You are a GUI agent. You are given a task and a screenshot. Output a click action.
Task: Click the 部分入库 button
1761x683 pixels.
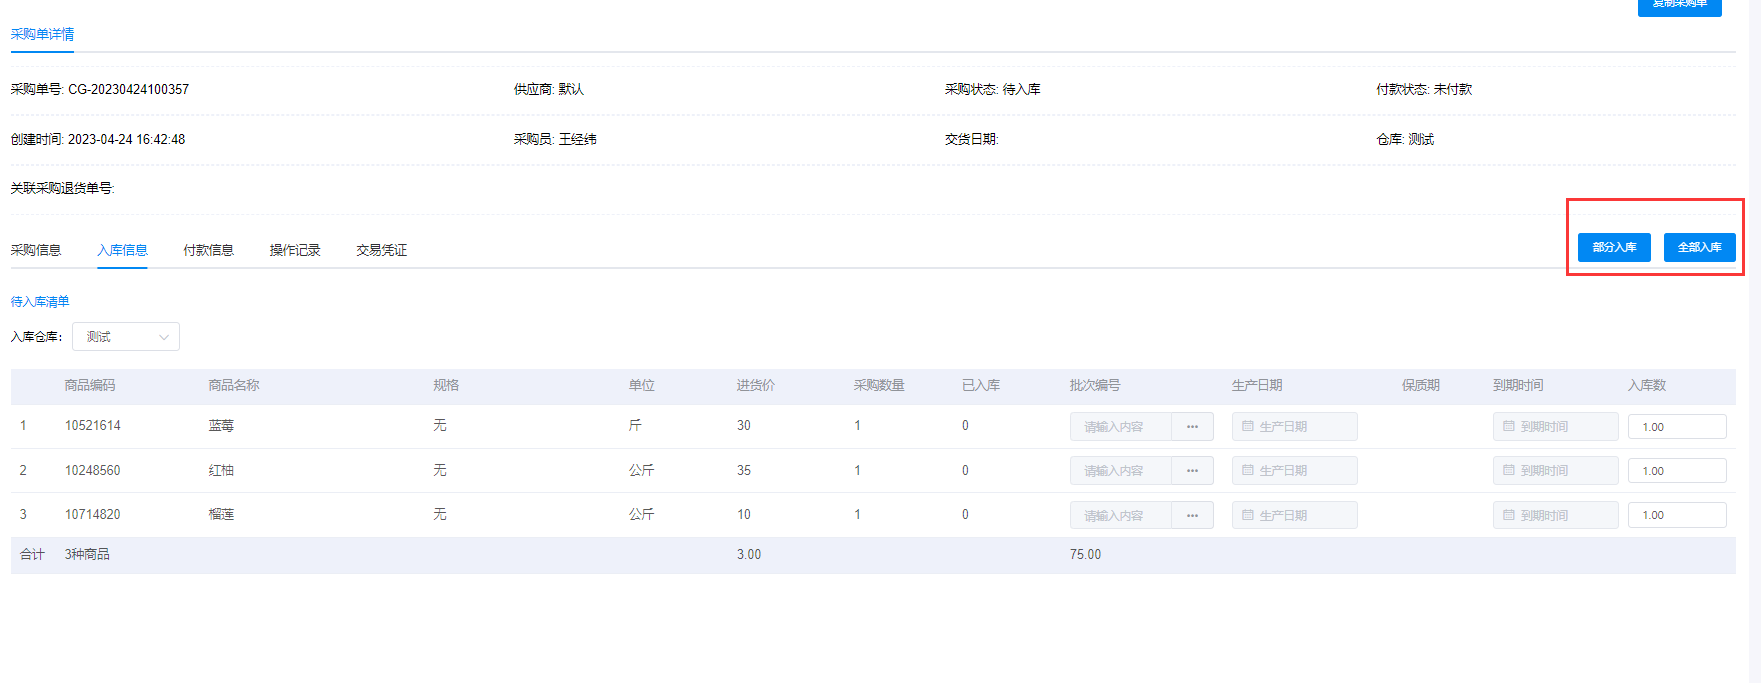tap(1614, 247)
